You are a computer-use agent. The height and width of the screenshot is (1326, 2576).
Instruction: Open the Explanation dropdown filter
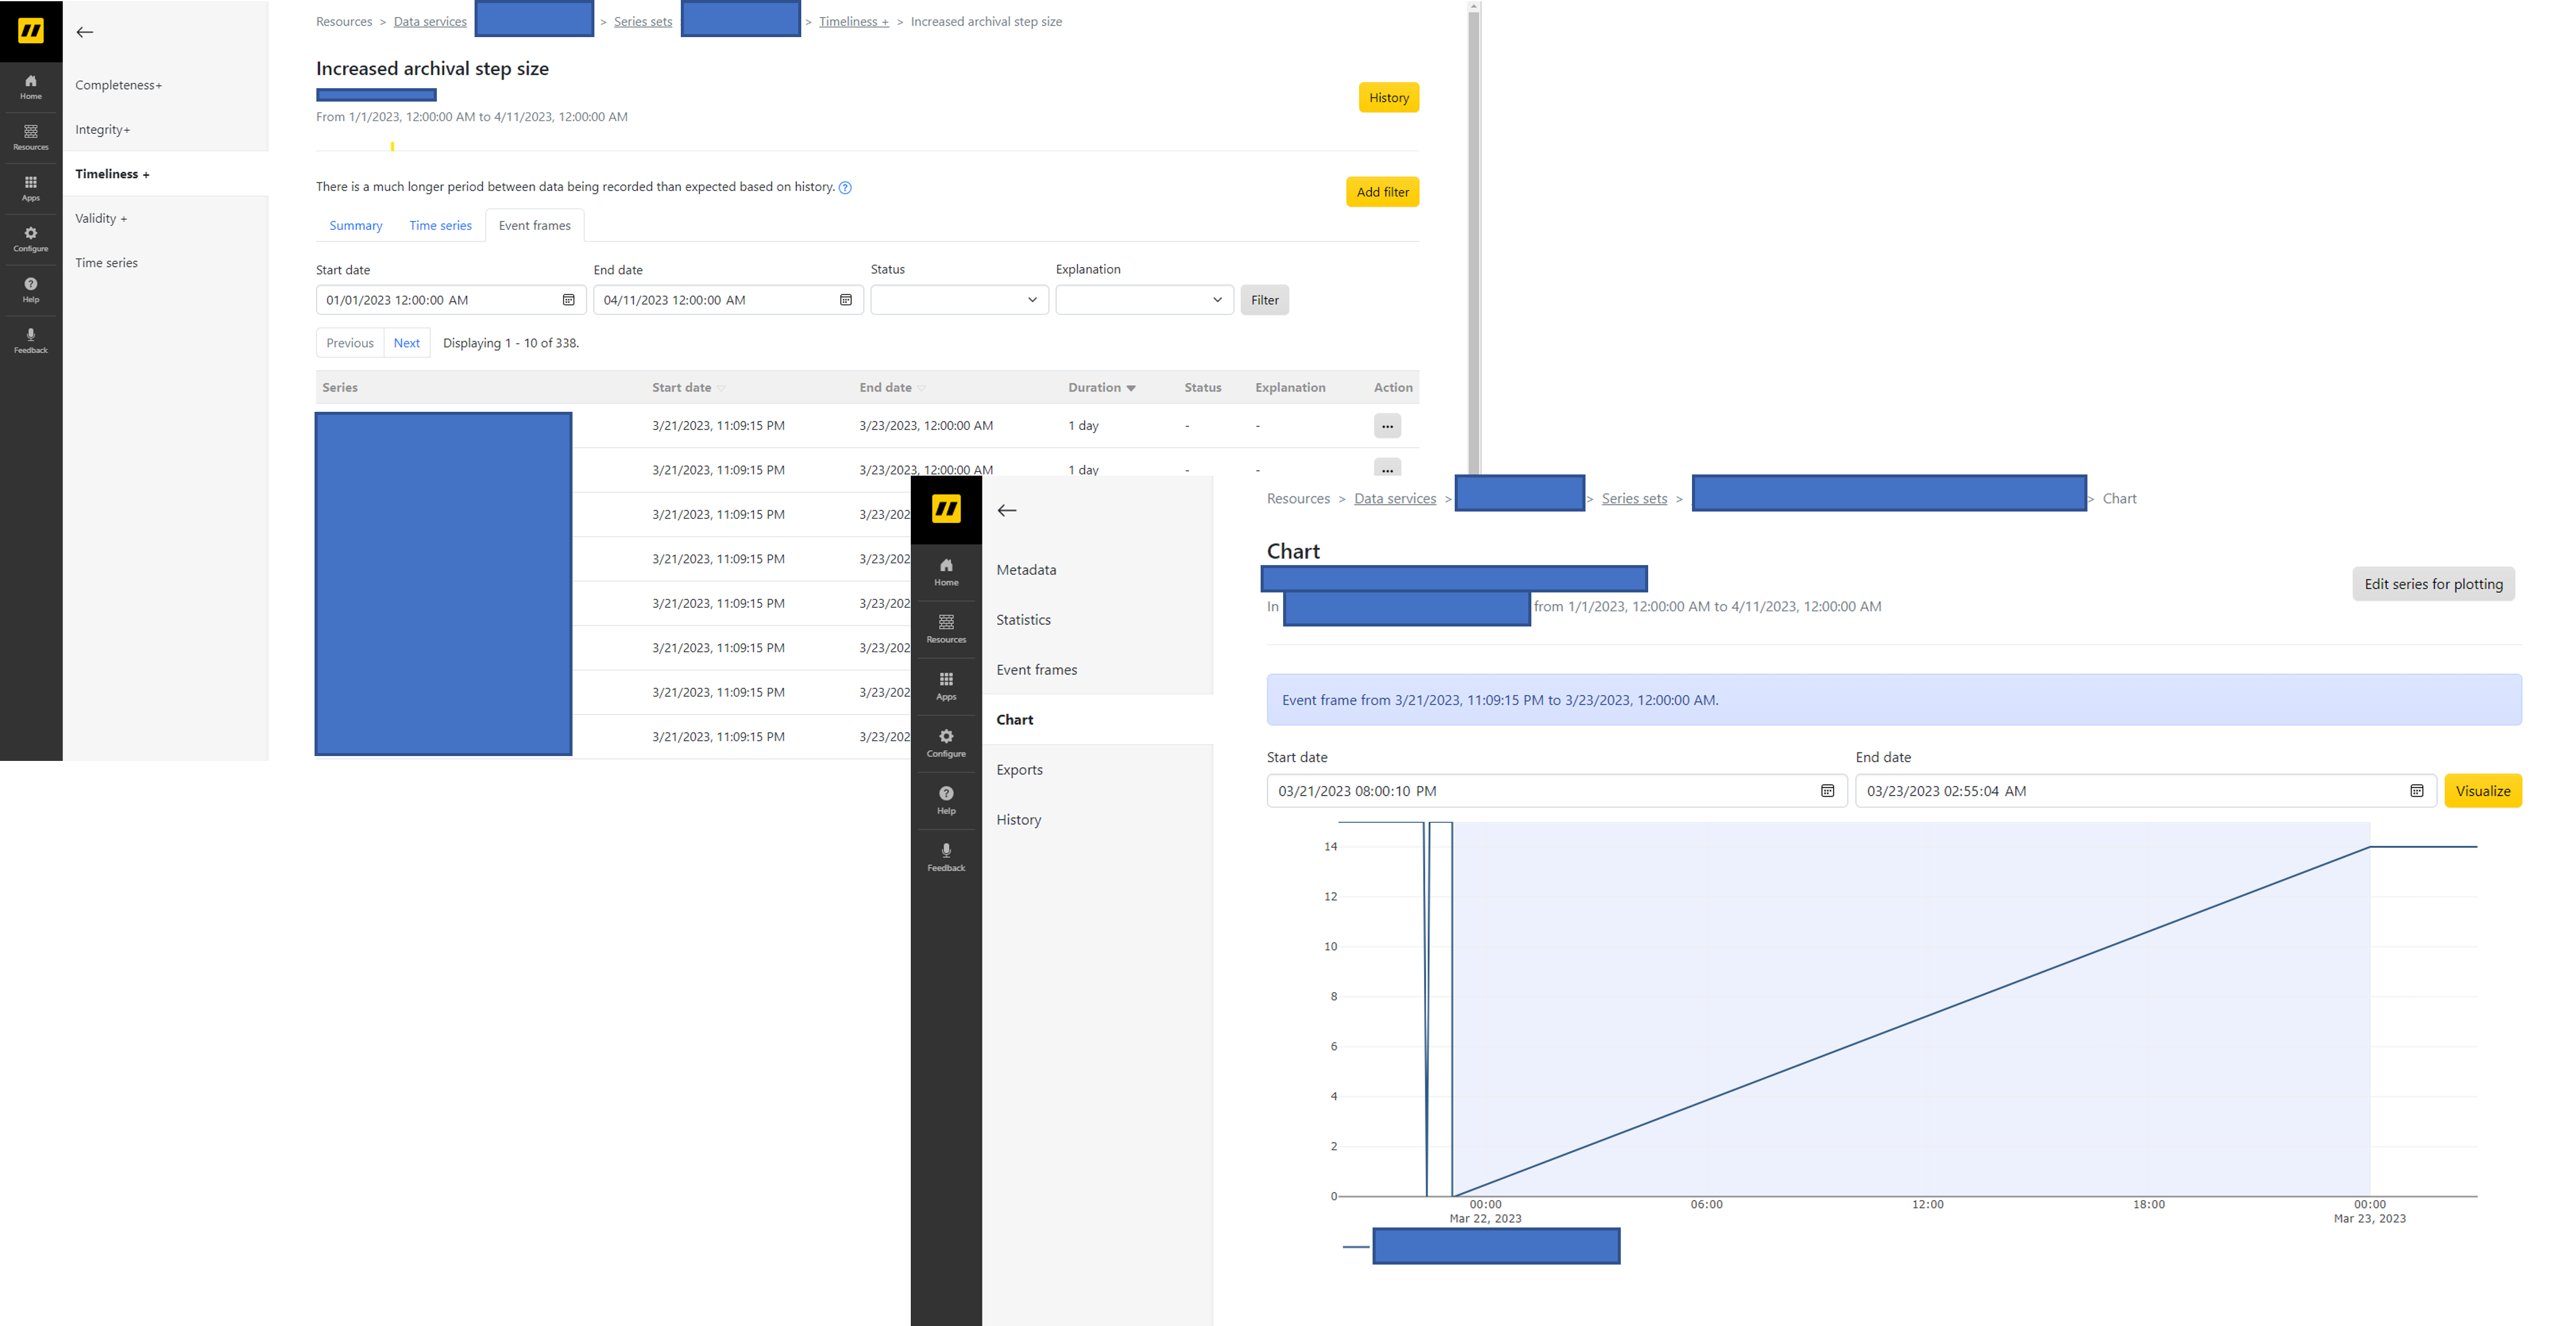click(1143, 300)
